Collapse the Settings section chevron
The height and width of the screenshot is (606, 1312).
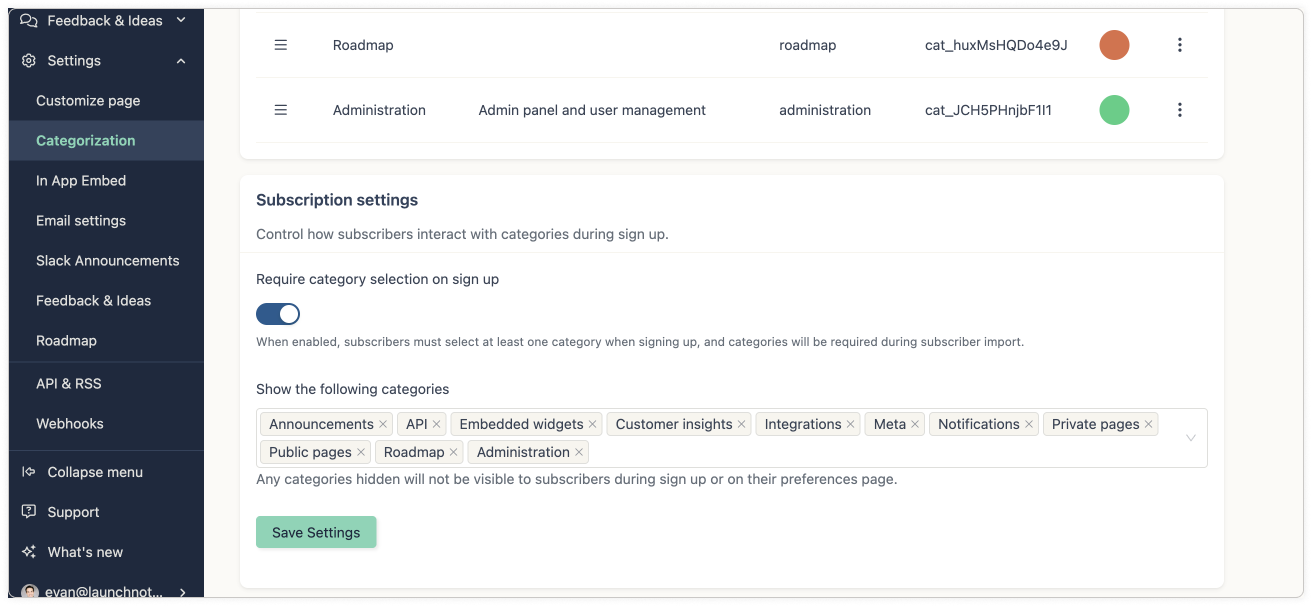point(181,61)
